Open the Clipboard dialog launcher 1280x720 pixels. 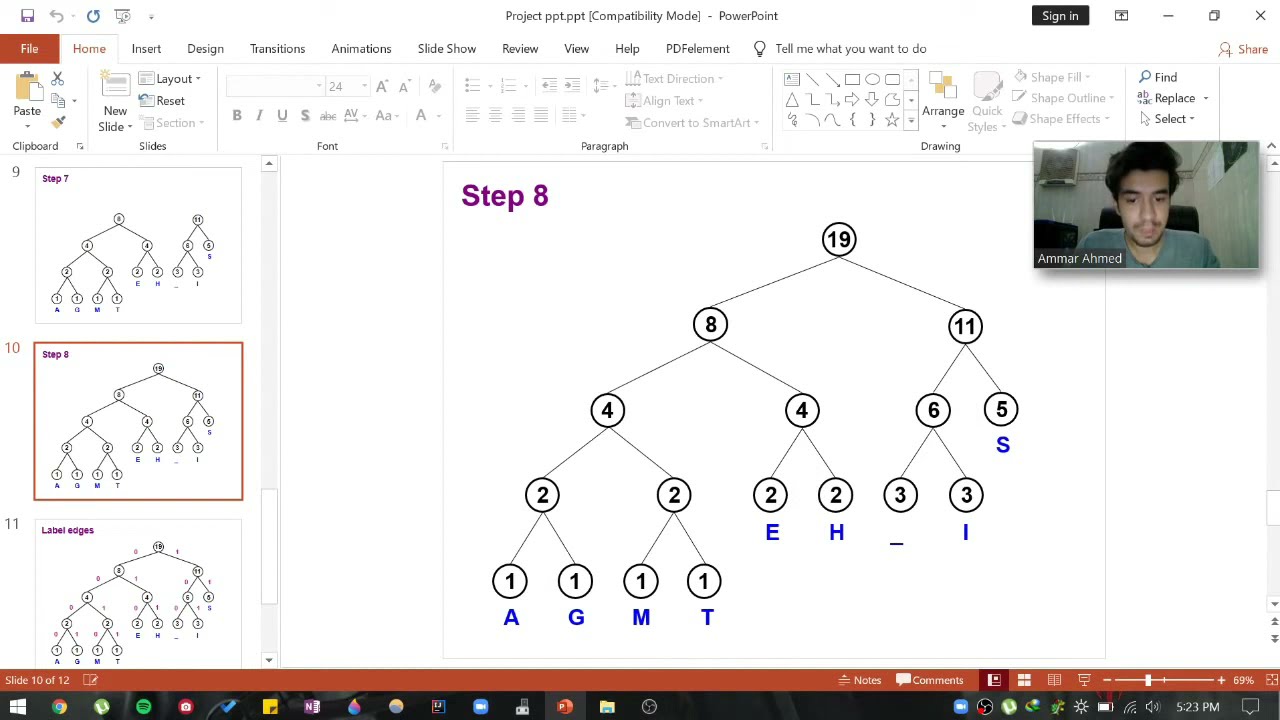coord(80,147)
